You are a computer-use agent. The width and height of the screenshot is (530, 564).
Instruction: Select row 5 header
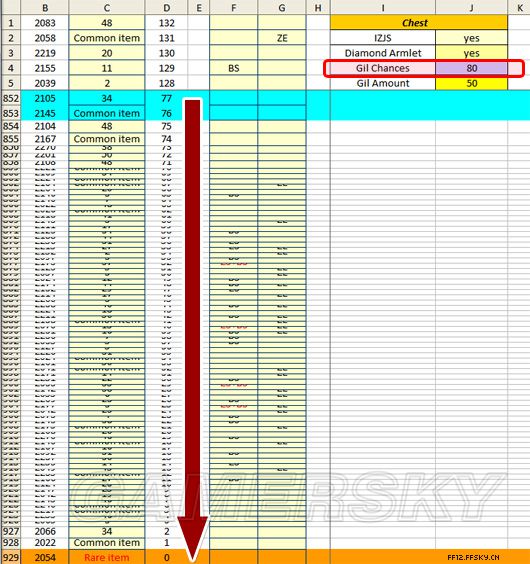tap(11, 83)
